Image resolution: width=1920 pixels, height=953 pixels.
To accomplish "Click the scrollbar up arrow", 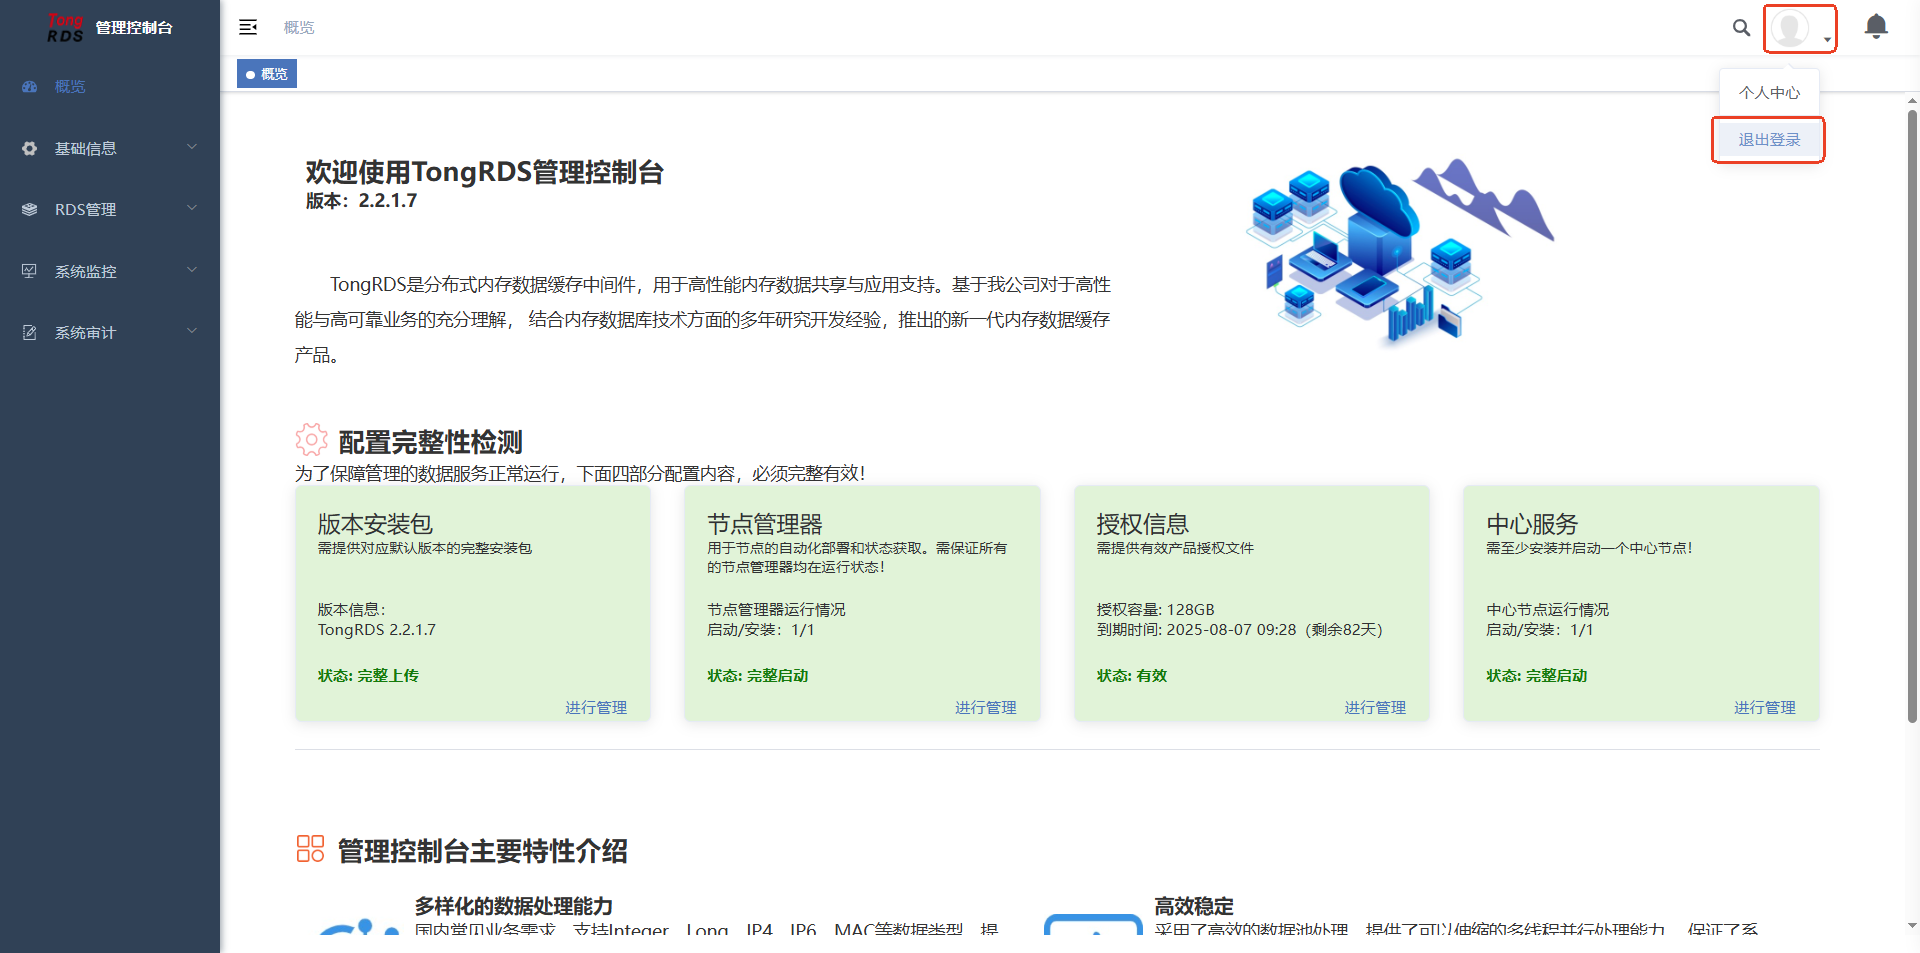I will coord(1912,101).
